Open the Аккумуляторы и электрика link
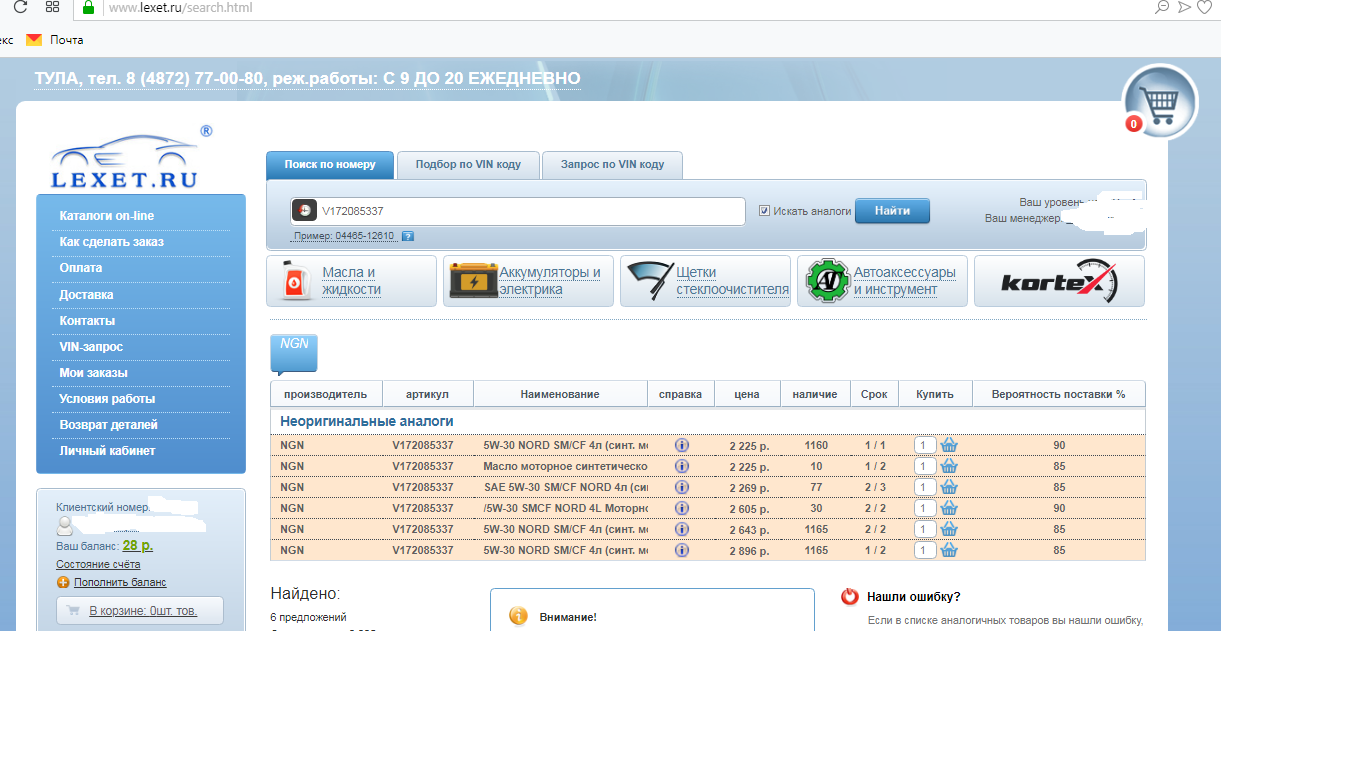The width and height of the screenshot is (1366, 768). [550, 281]
